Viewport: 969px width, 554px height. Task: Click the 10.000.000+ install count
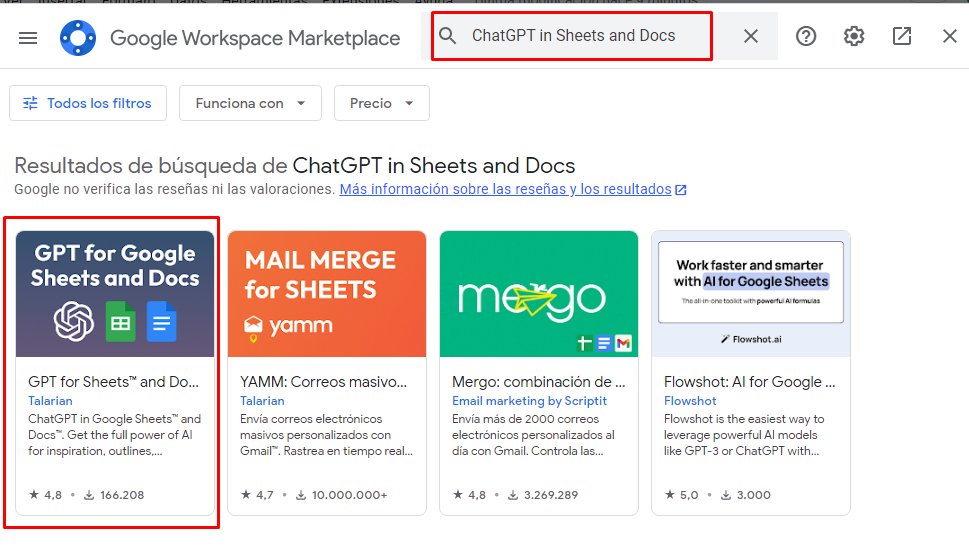[342, 495]
